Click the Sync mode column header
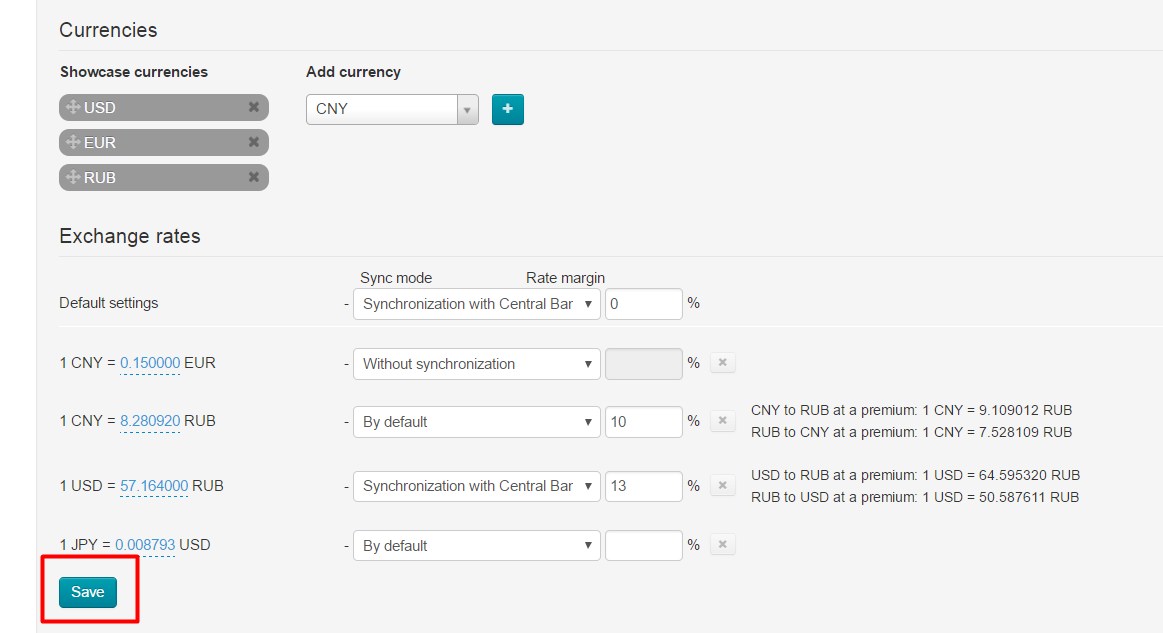This screenshot has height=633, width=1163. (396, 278)
